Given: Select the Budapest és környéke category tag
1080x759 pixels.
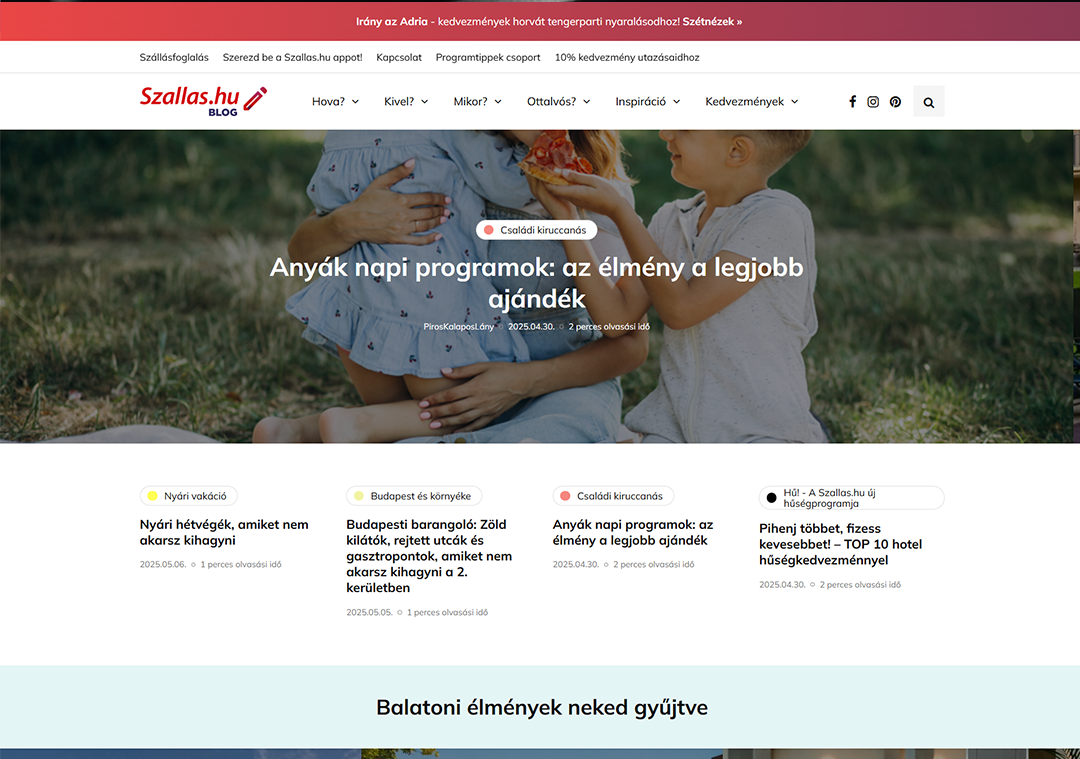Looking at the screenshot, I should click(414, 496).
